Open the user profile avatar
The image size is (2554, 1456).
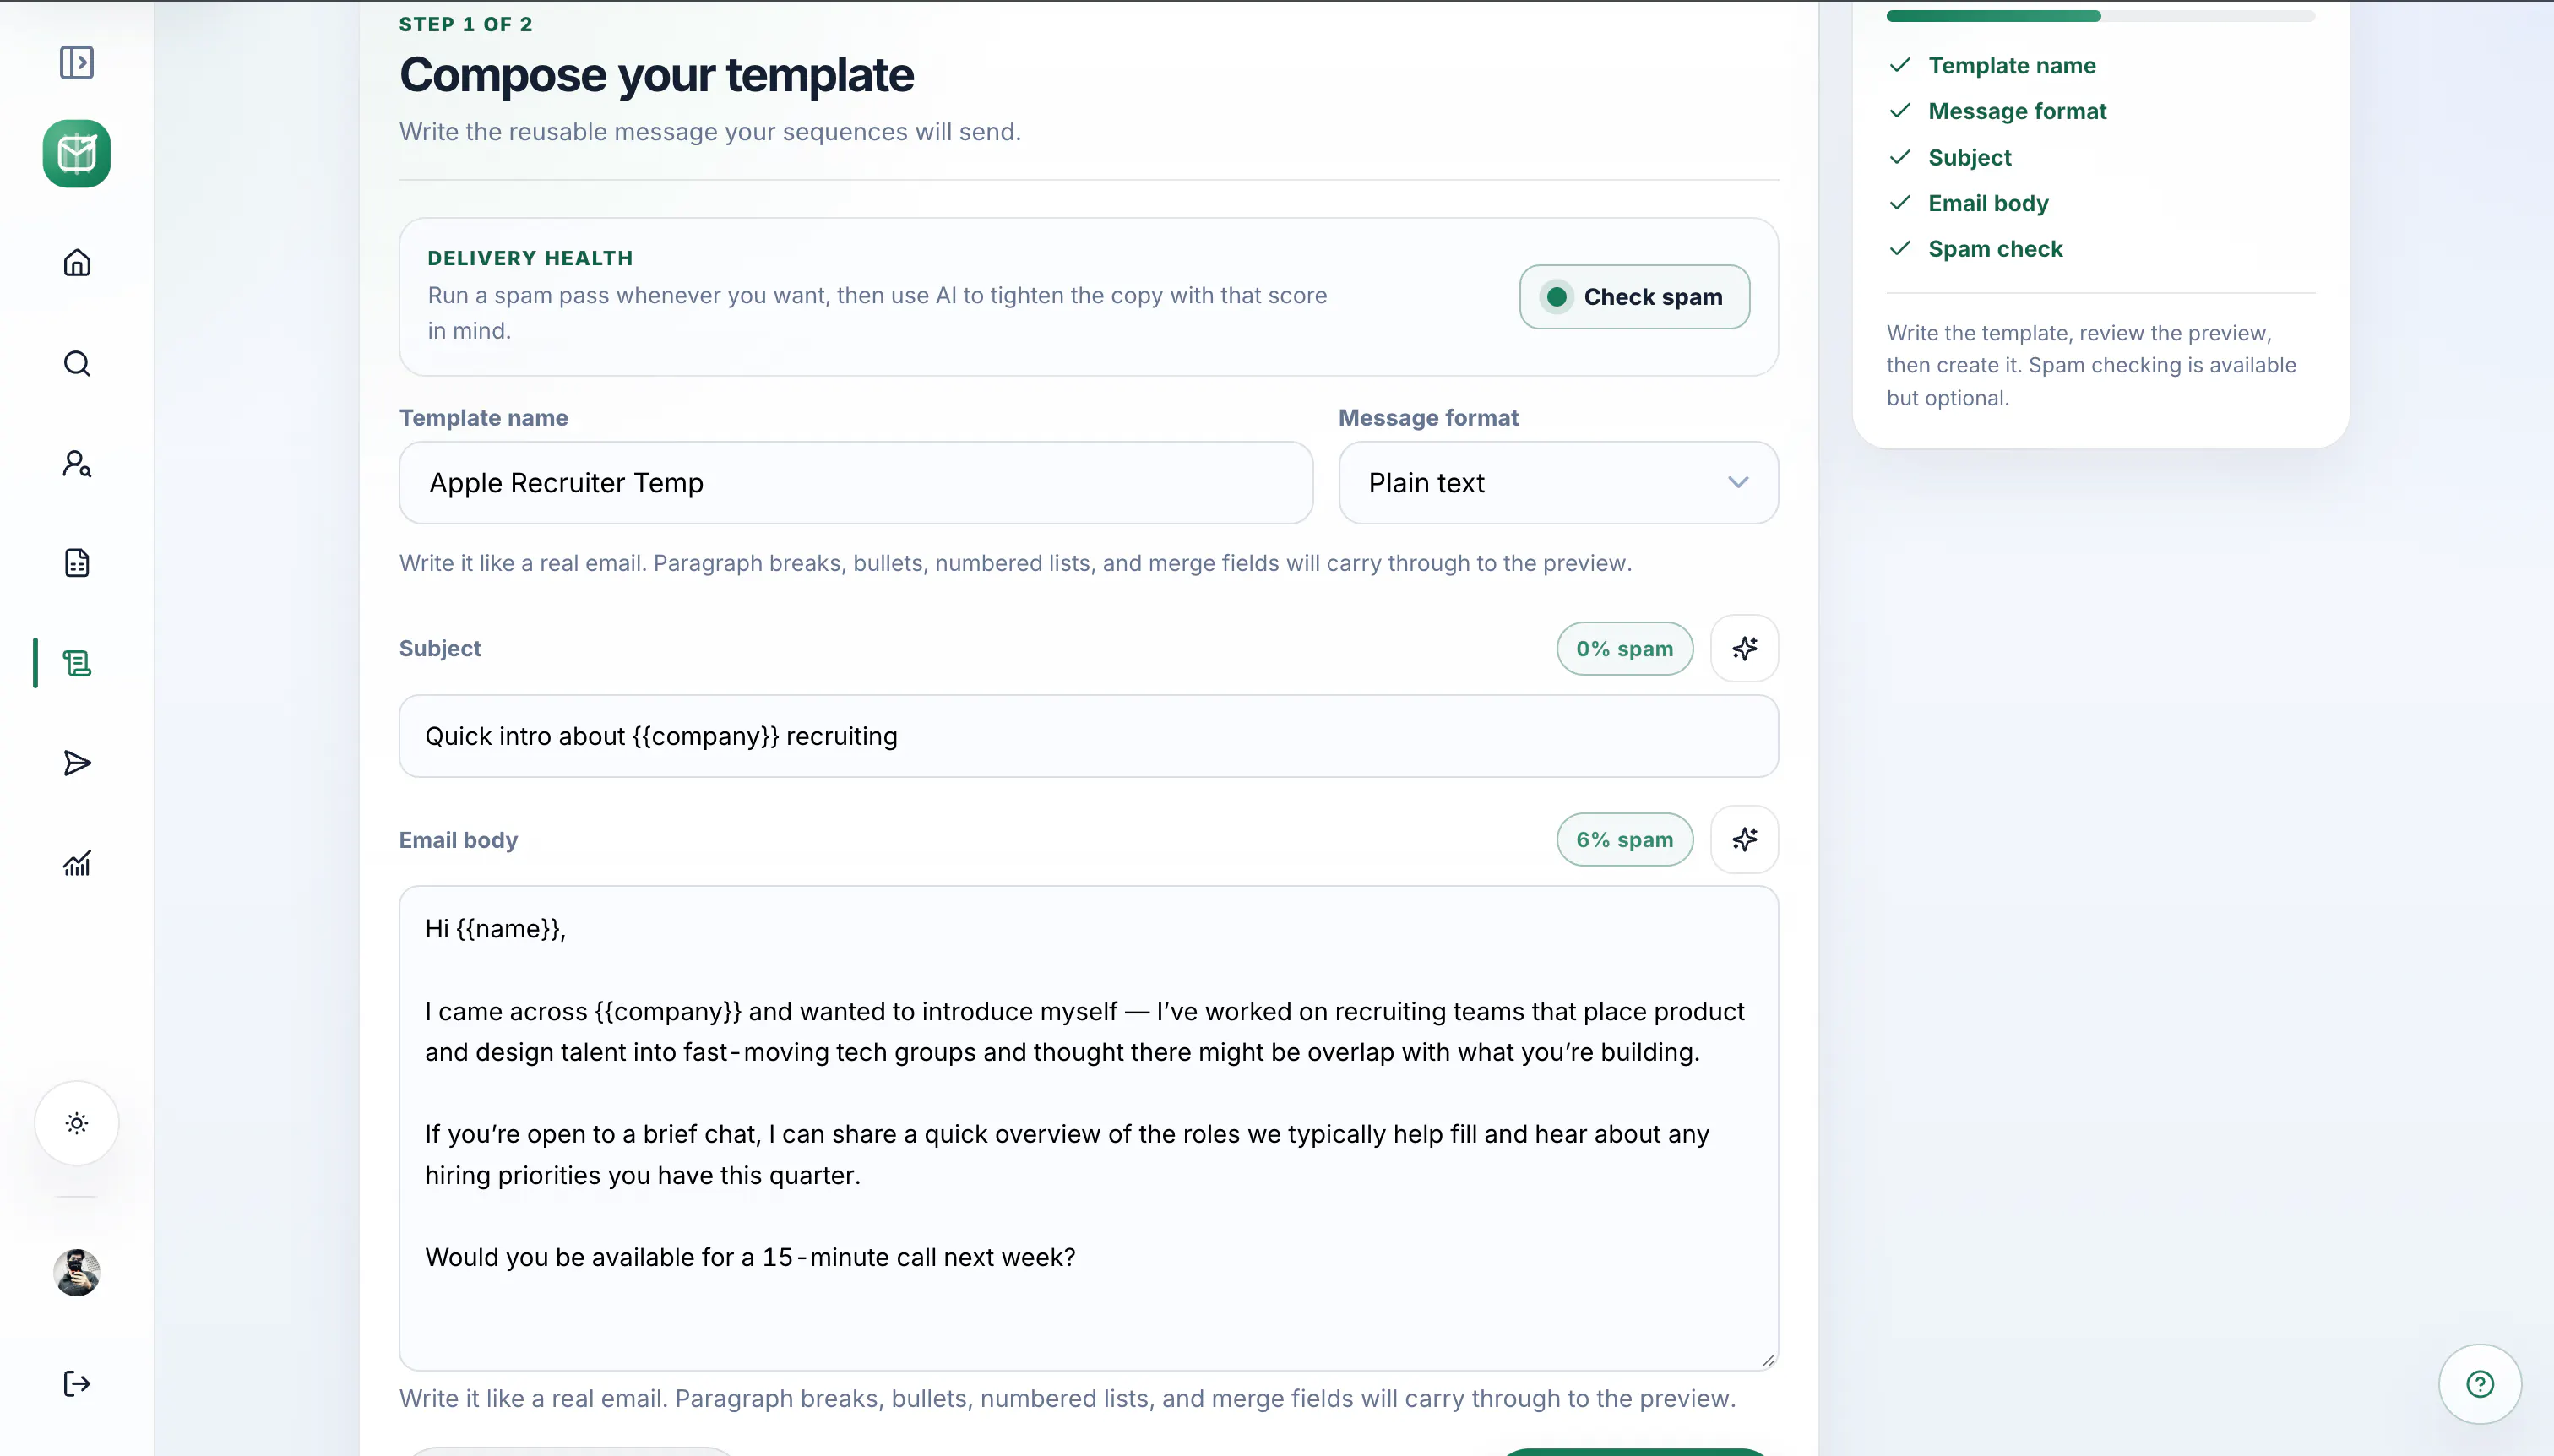tap(77, 1273)
